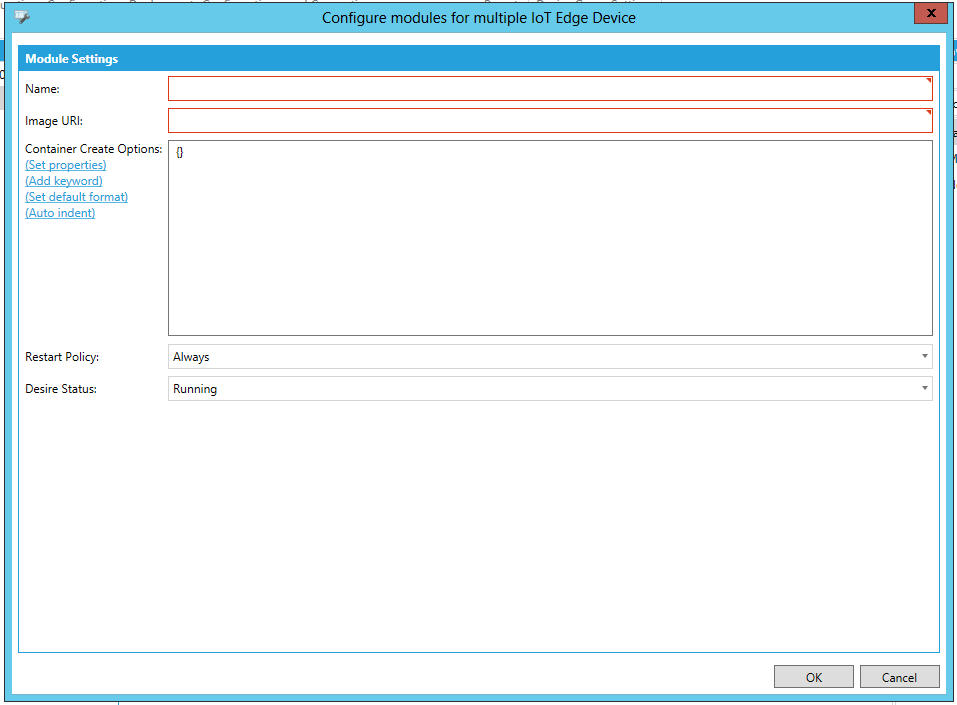The height and width of the screenshot is (705, 957).
Task: Select the Image URI: label text
Action: coord(54,121)
